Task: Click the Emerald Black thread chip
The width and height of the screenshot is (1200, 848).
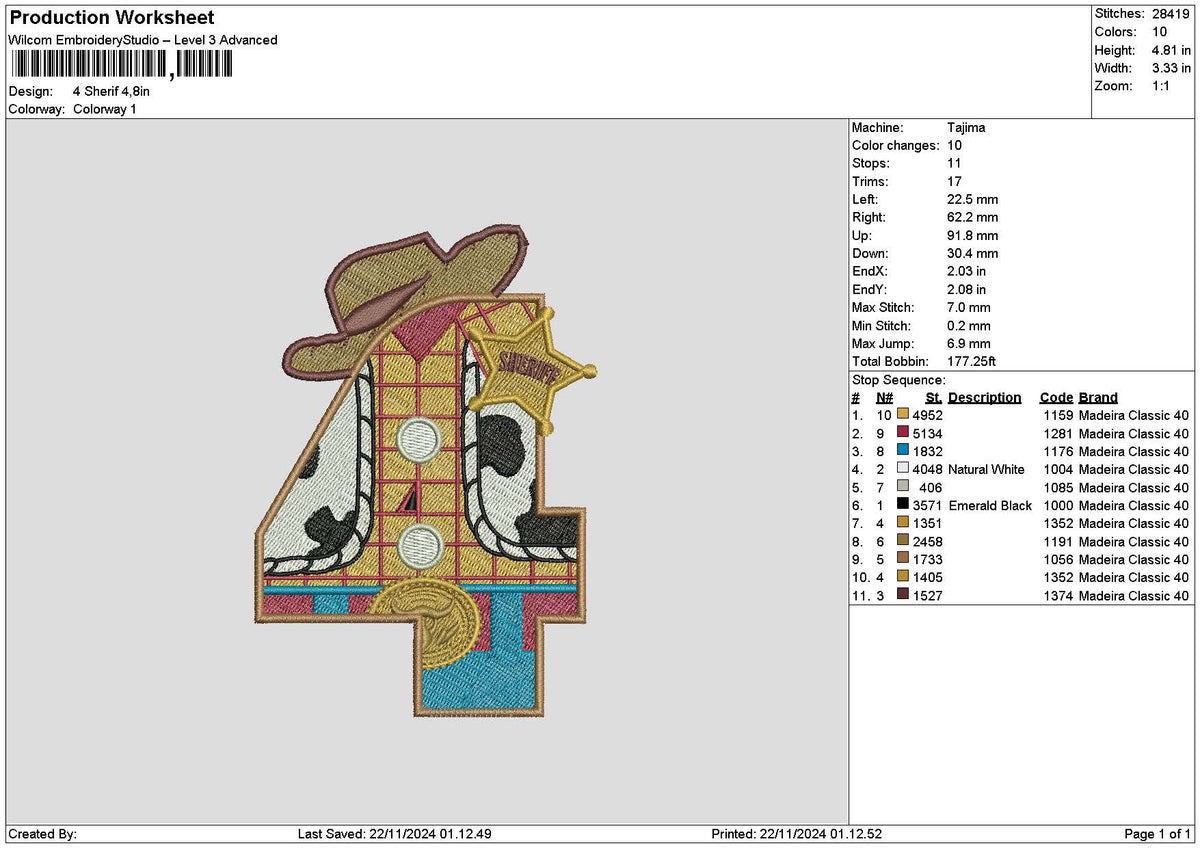Action: 903,506
